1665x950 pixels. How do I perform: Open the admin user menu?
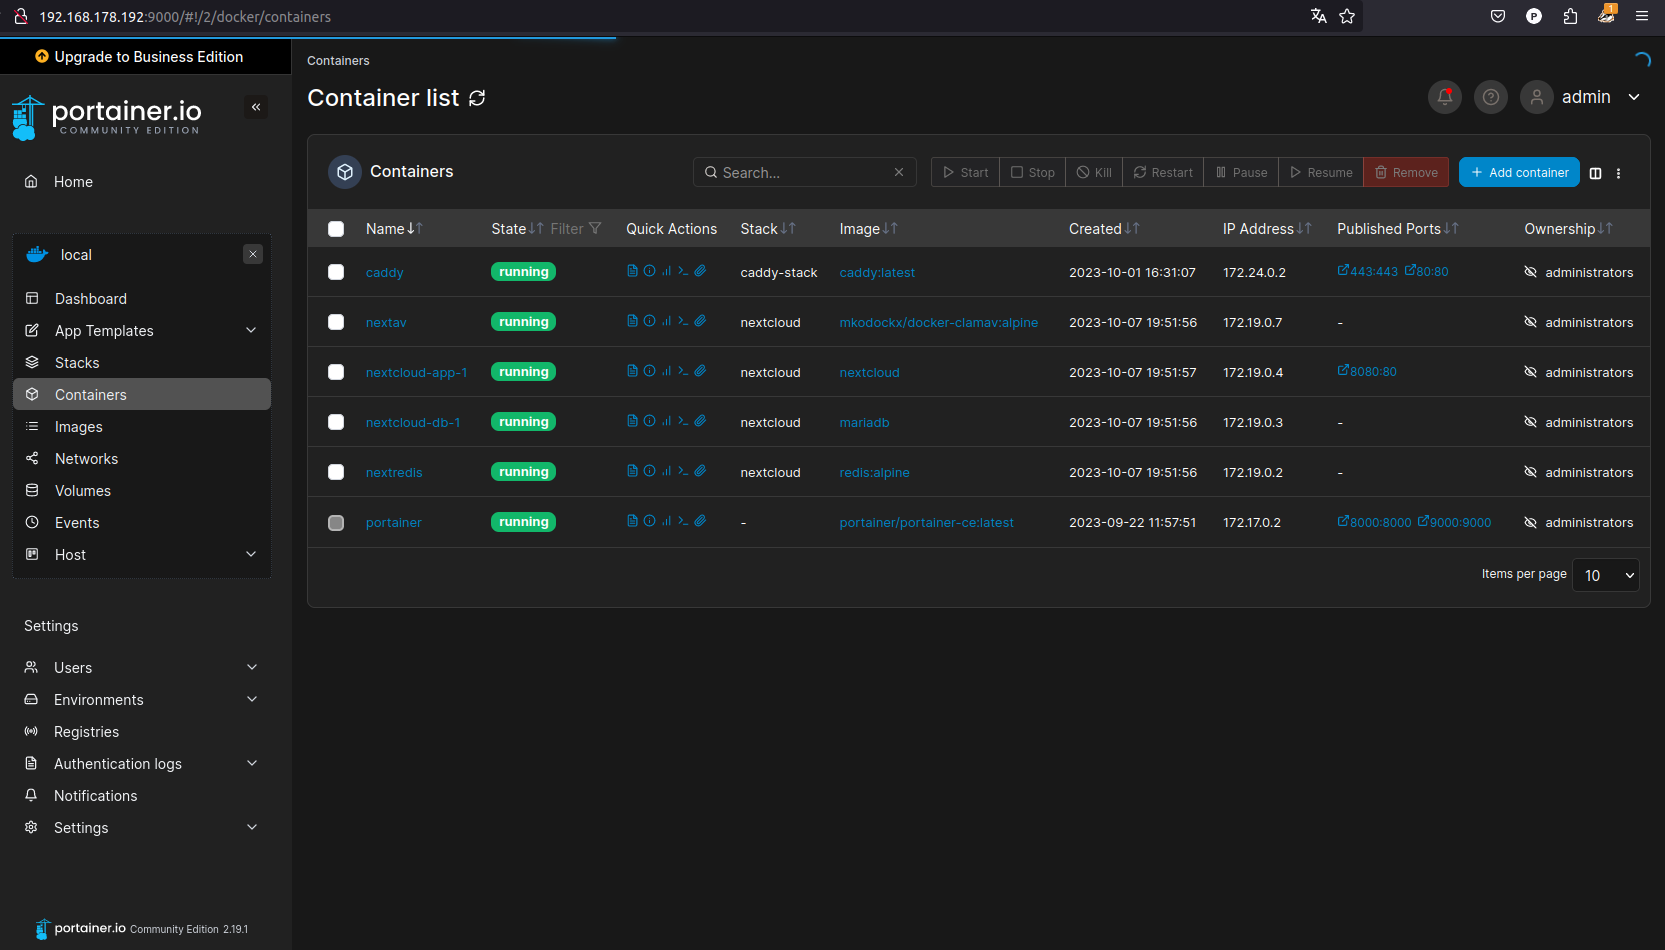(1585, 97)
